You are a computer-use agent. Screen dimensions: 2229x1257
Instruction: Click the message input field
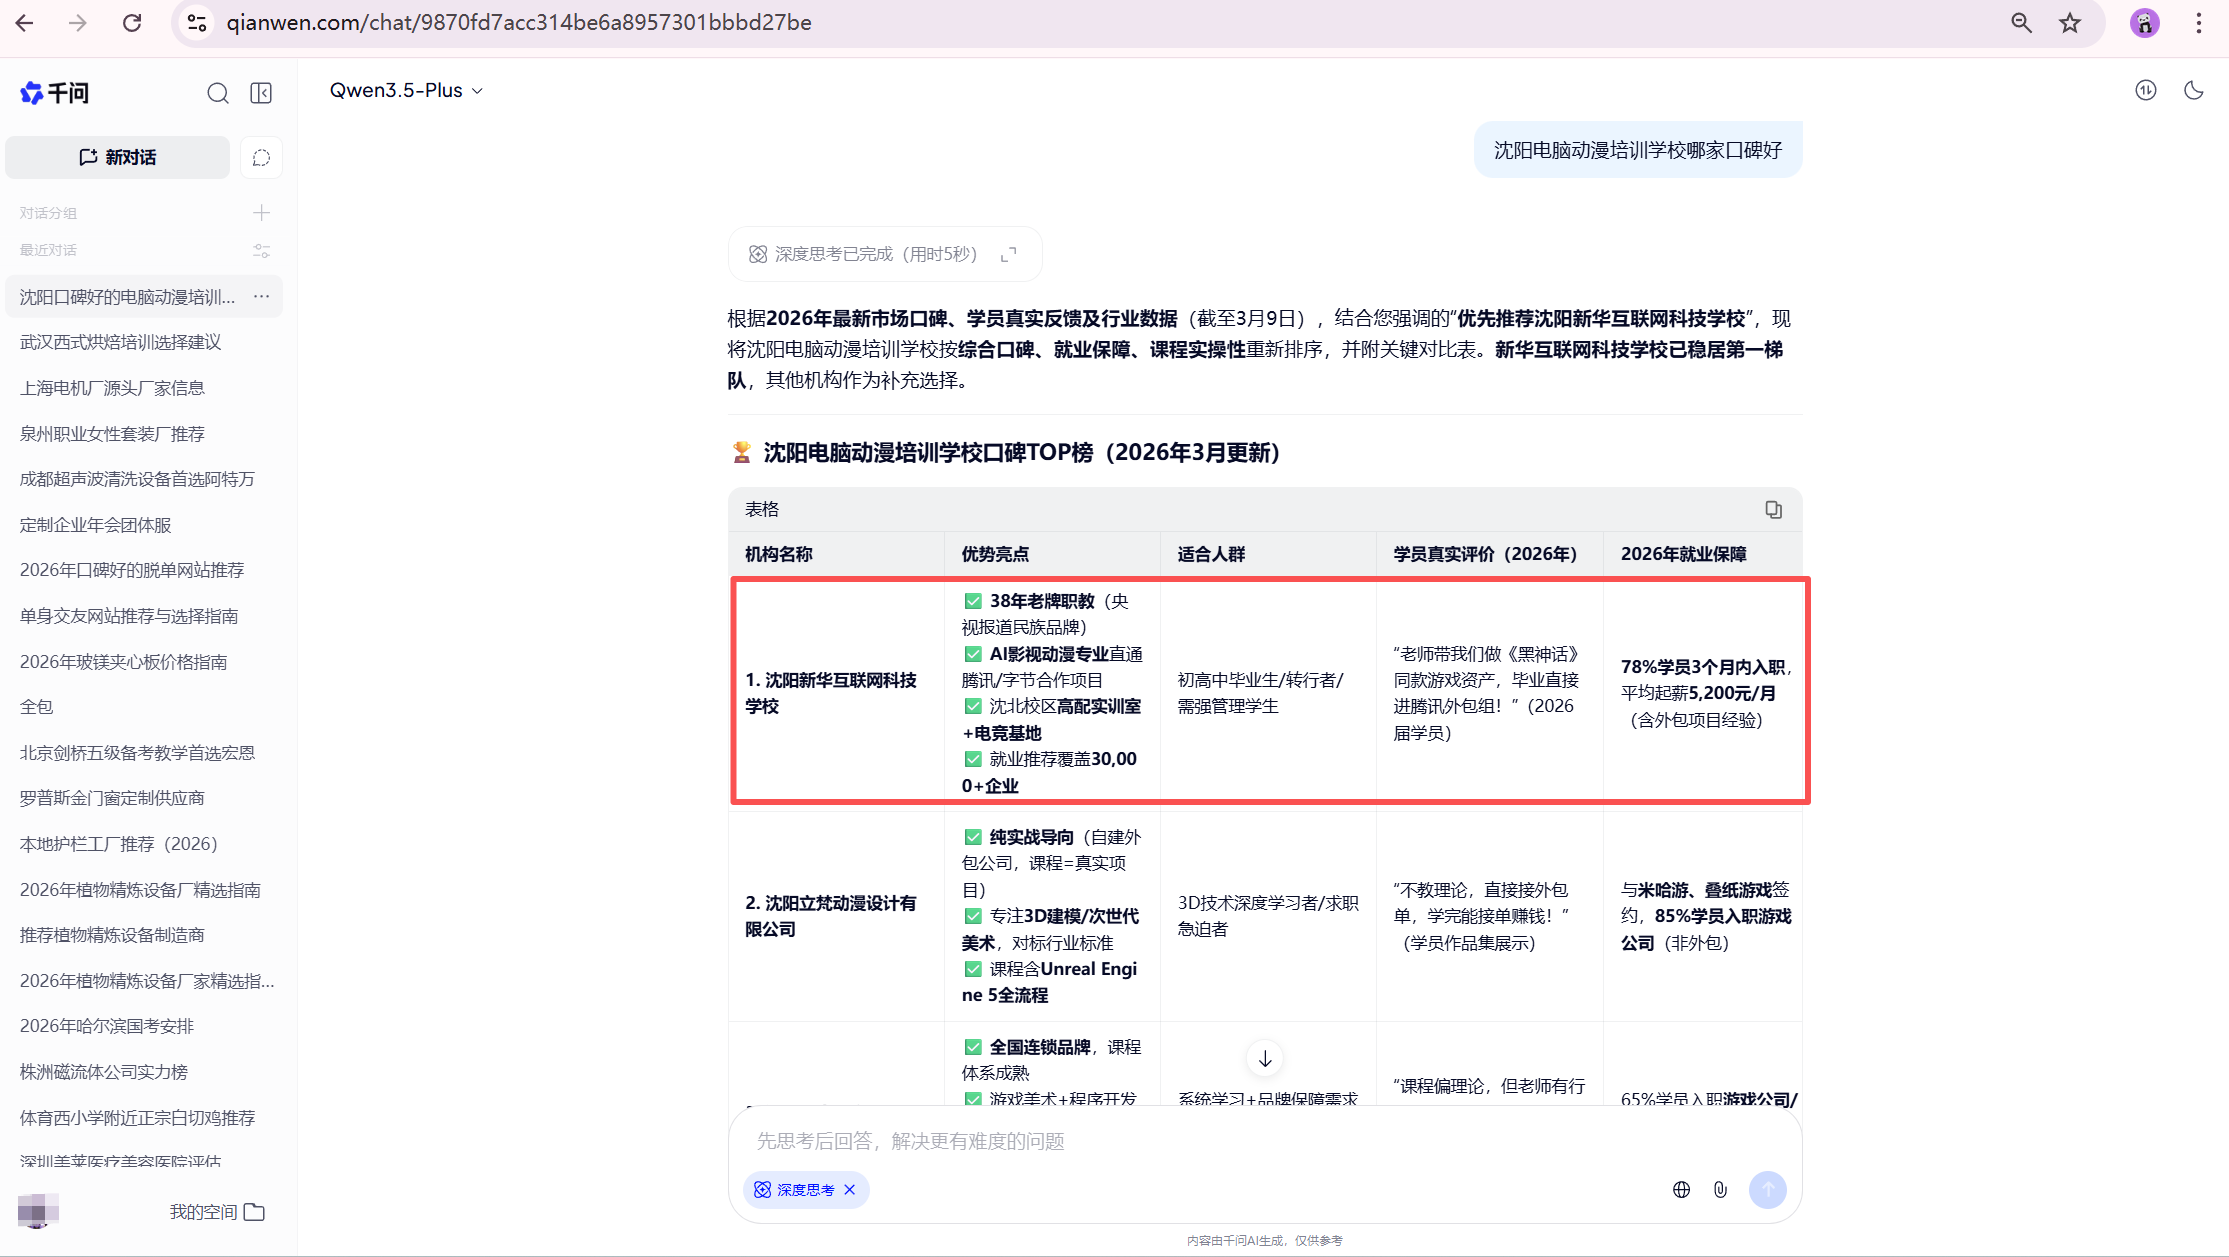[x=1200, y=1141]
